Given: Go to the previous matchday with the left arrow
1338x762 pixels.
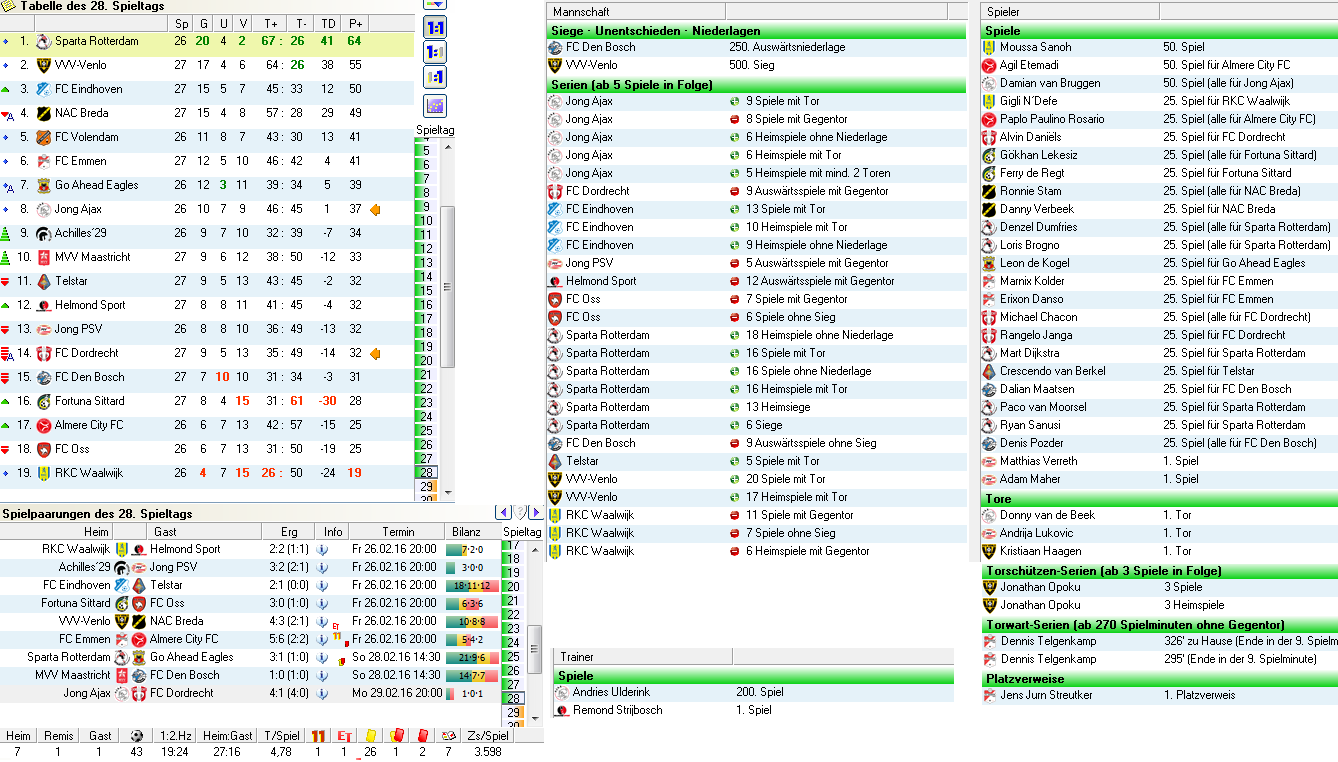Looking at the screenshot, I should (x=504, y=513).
